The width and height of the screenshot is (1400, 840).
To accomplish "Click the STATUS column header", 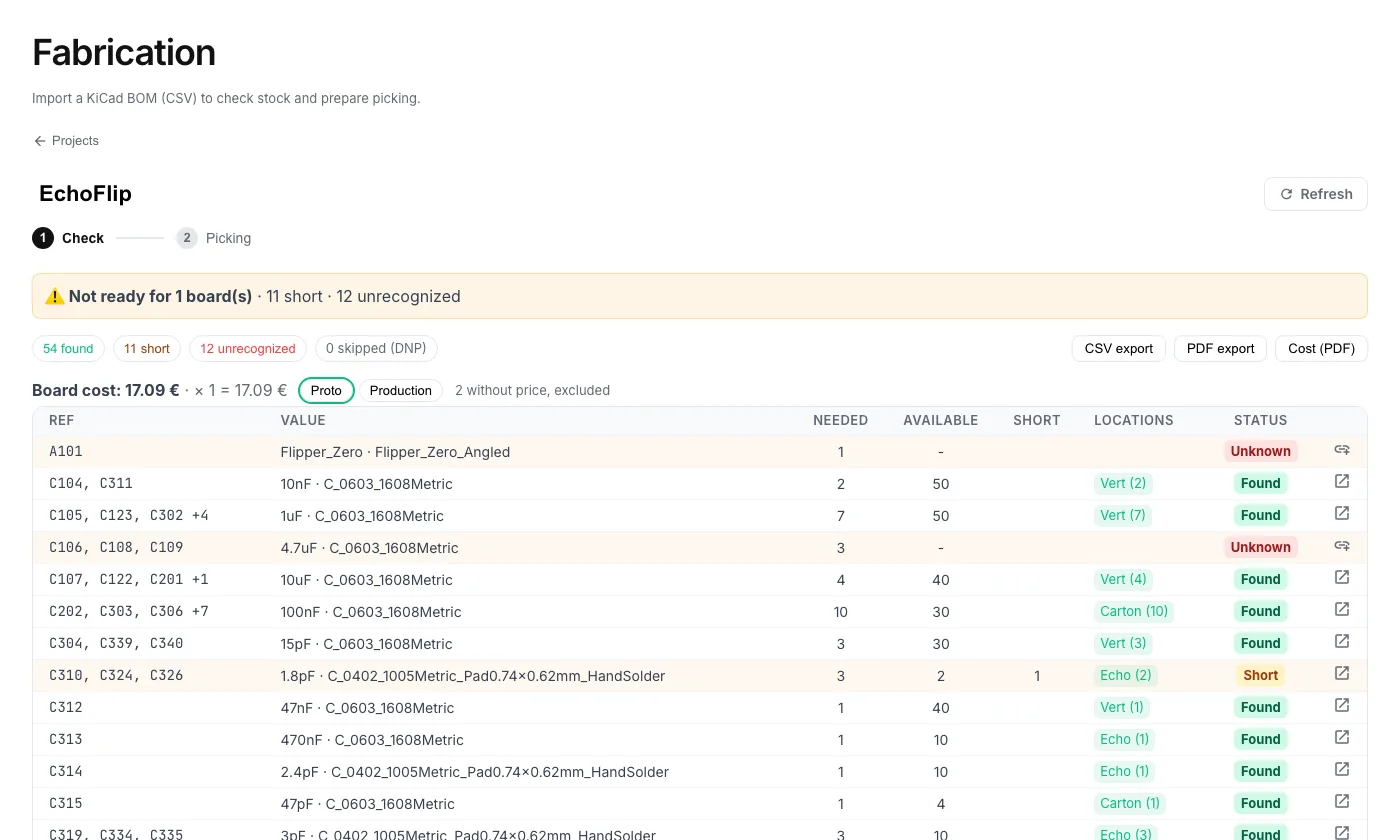I will tap(1260, 420).
